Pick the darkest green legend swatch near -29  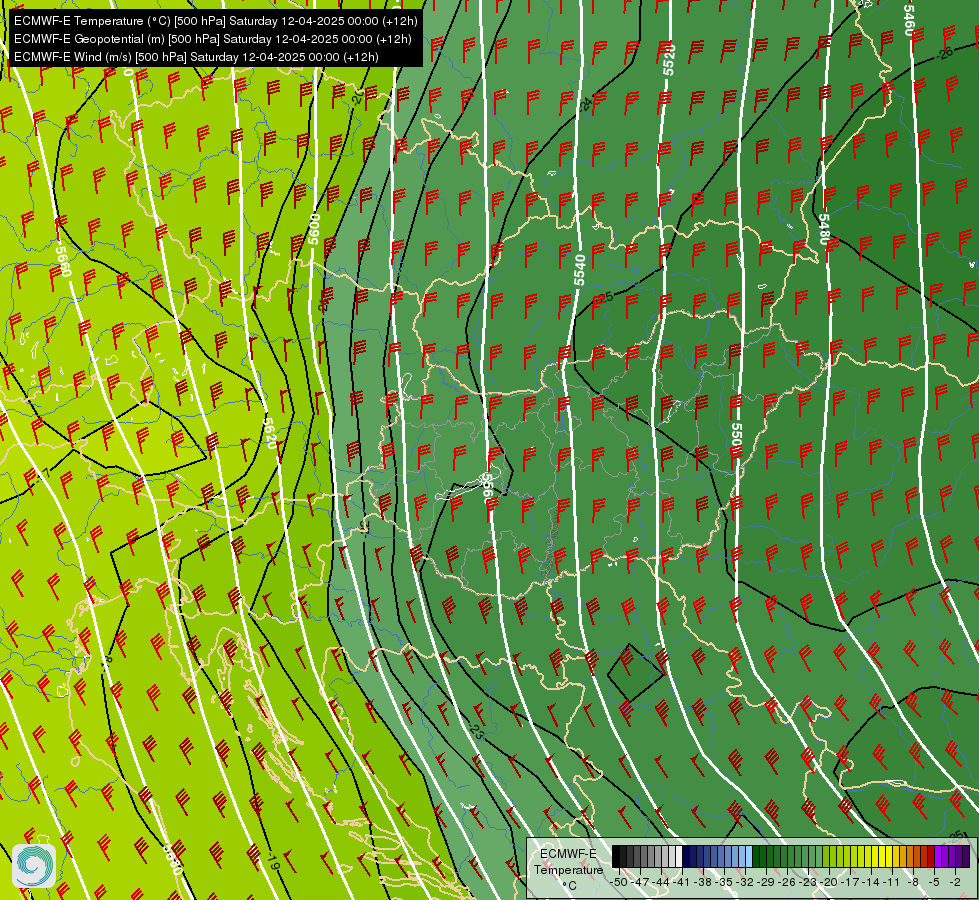[x=756, y=856]
